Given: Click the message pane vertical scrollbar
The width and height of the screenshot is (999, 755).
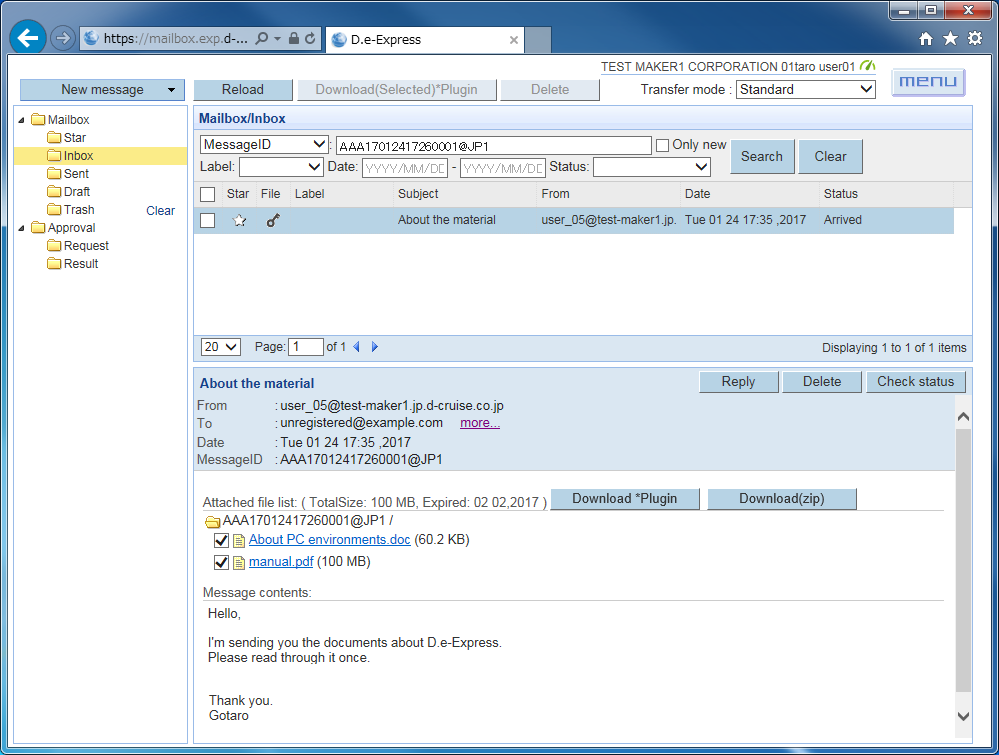Looking at the screenshot, I should click(963, 560).
